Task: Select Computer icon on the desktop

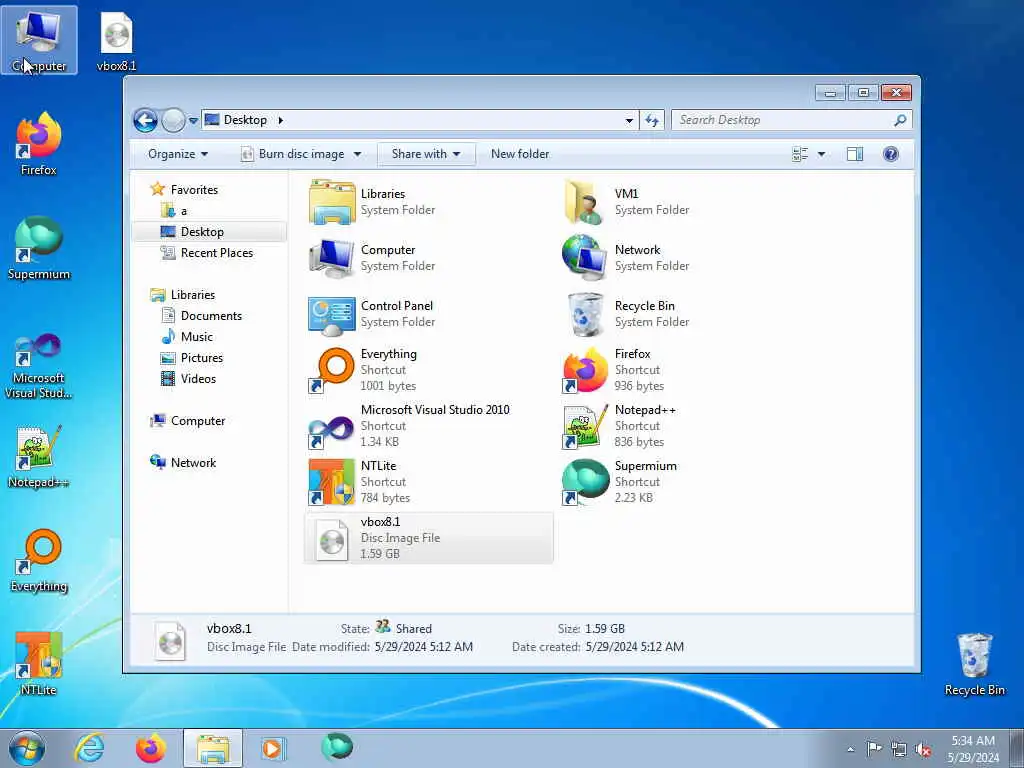Action: click(x=39, y=40)
